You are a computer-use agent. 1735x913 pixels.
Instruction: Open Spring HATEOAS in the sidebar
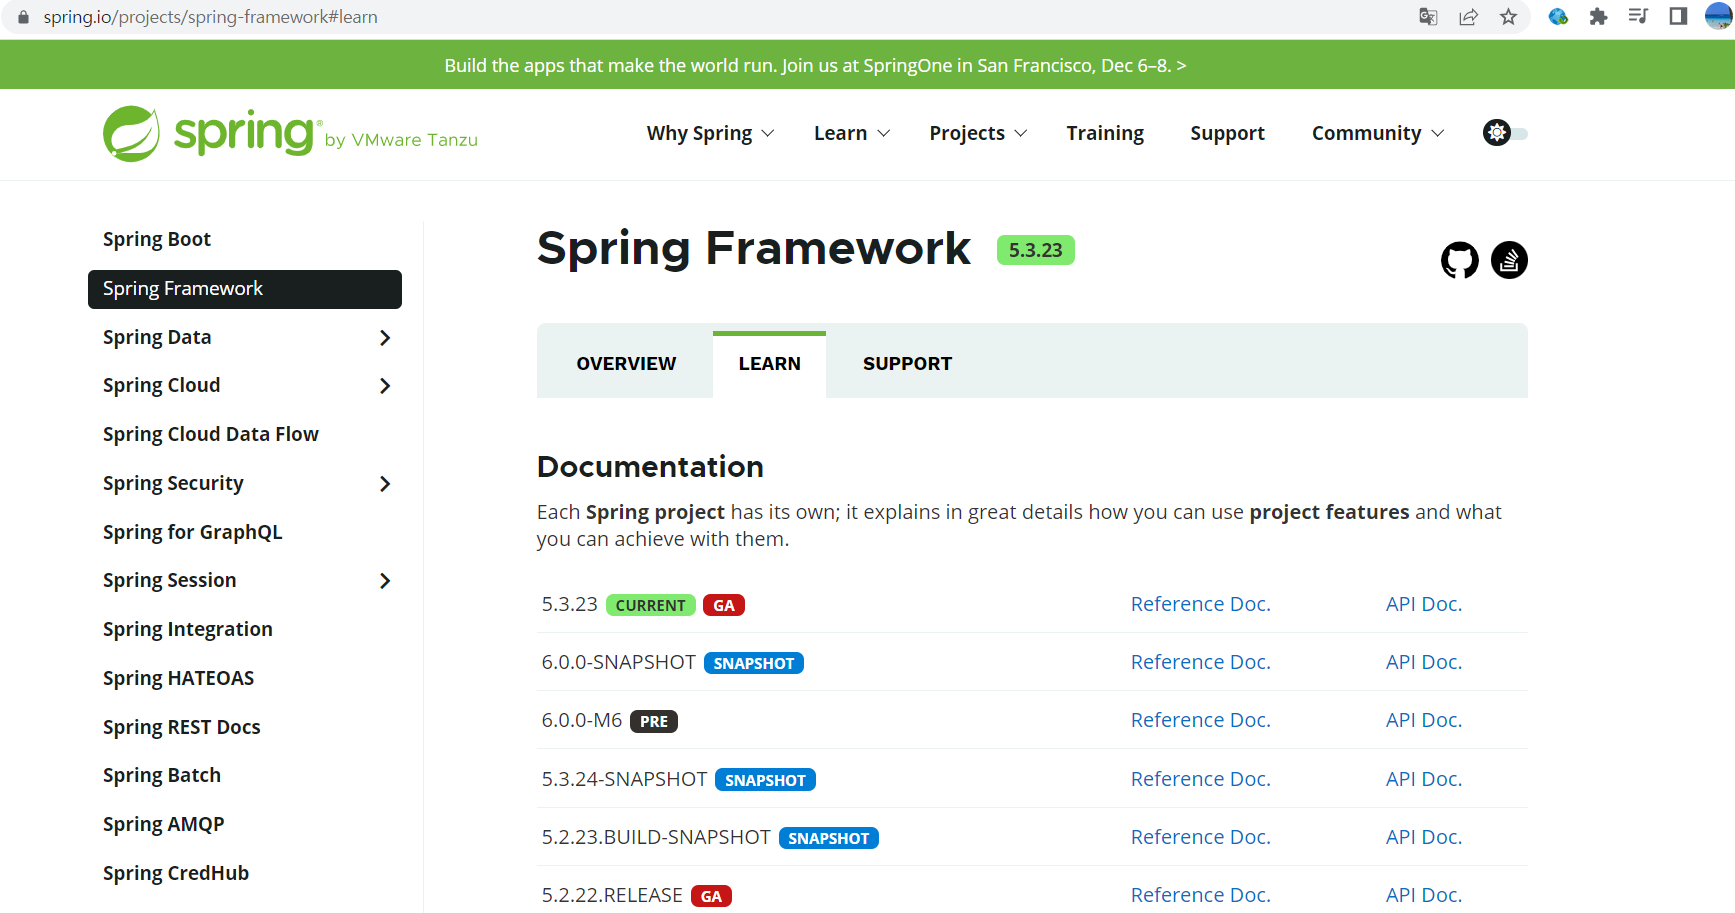point(179,679)
